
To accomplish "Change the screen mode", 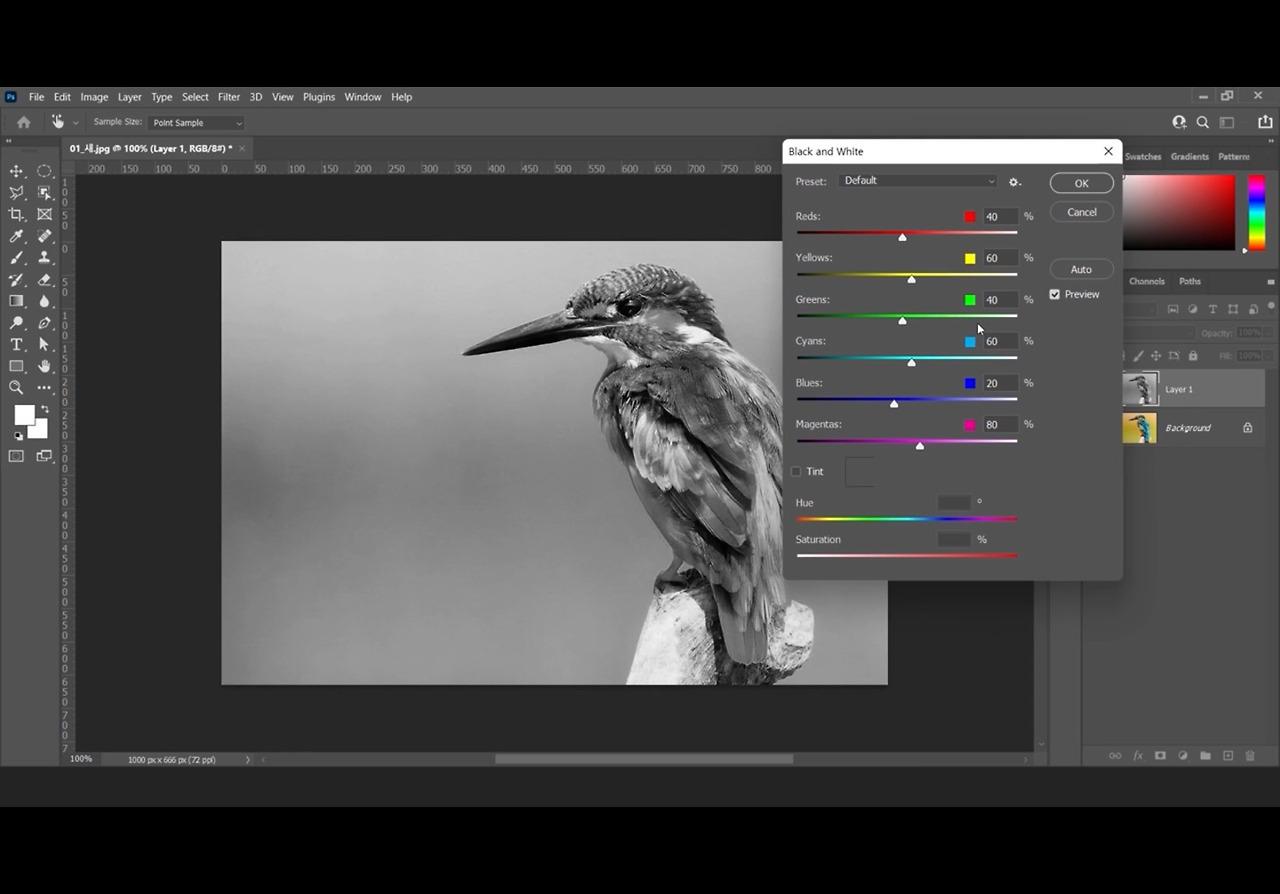I will 45,456.
